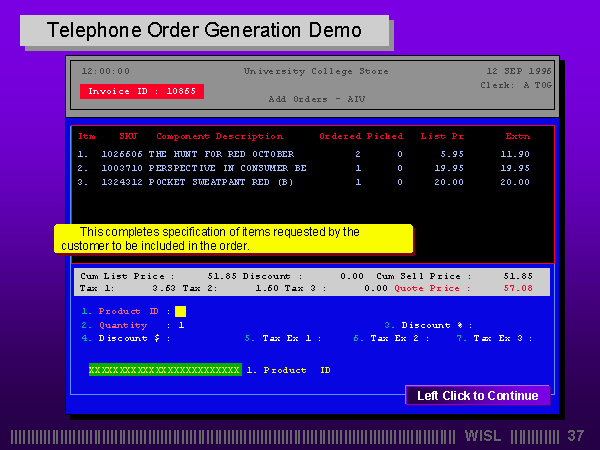
Task: Click the SKU column header
Action: click(x=128, y=136)
